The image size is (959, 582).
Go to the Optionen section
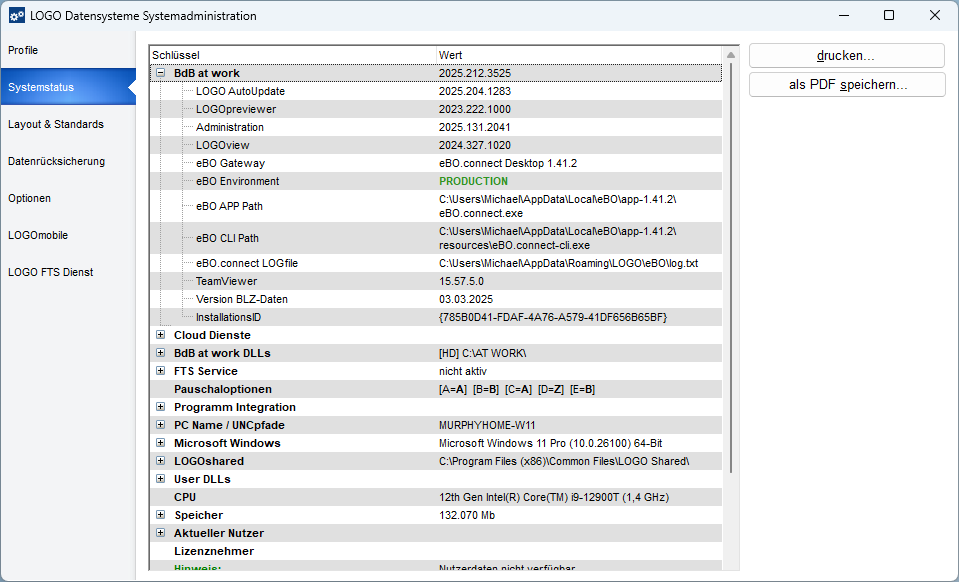68,198
